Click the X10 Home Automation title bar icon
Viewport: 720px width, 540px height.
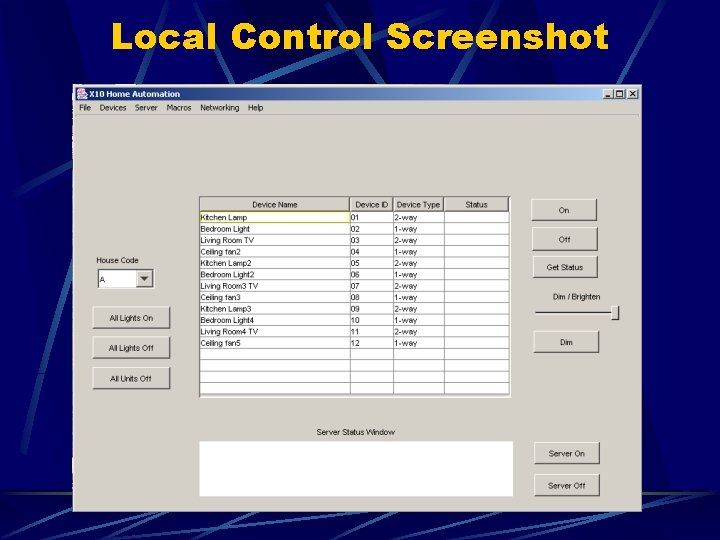[82, 94]
